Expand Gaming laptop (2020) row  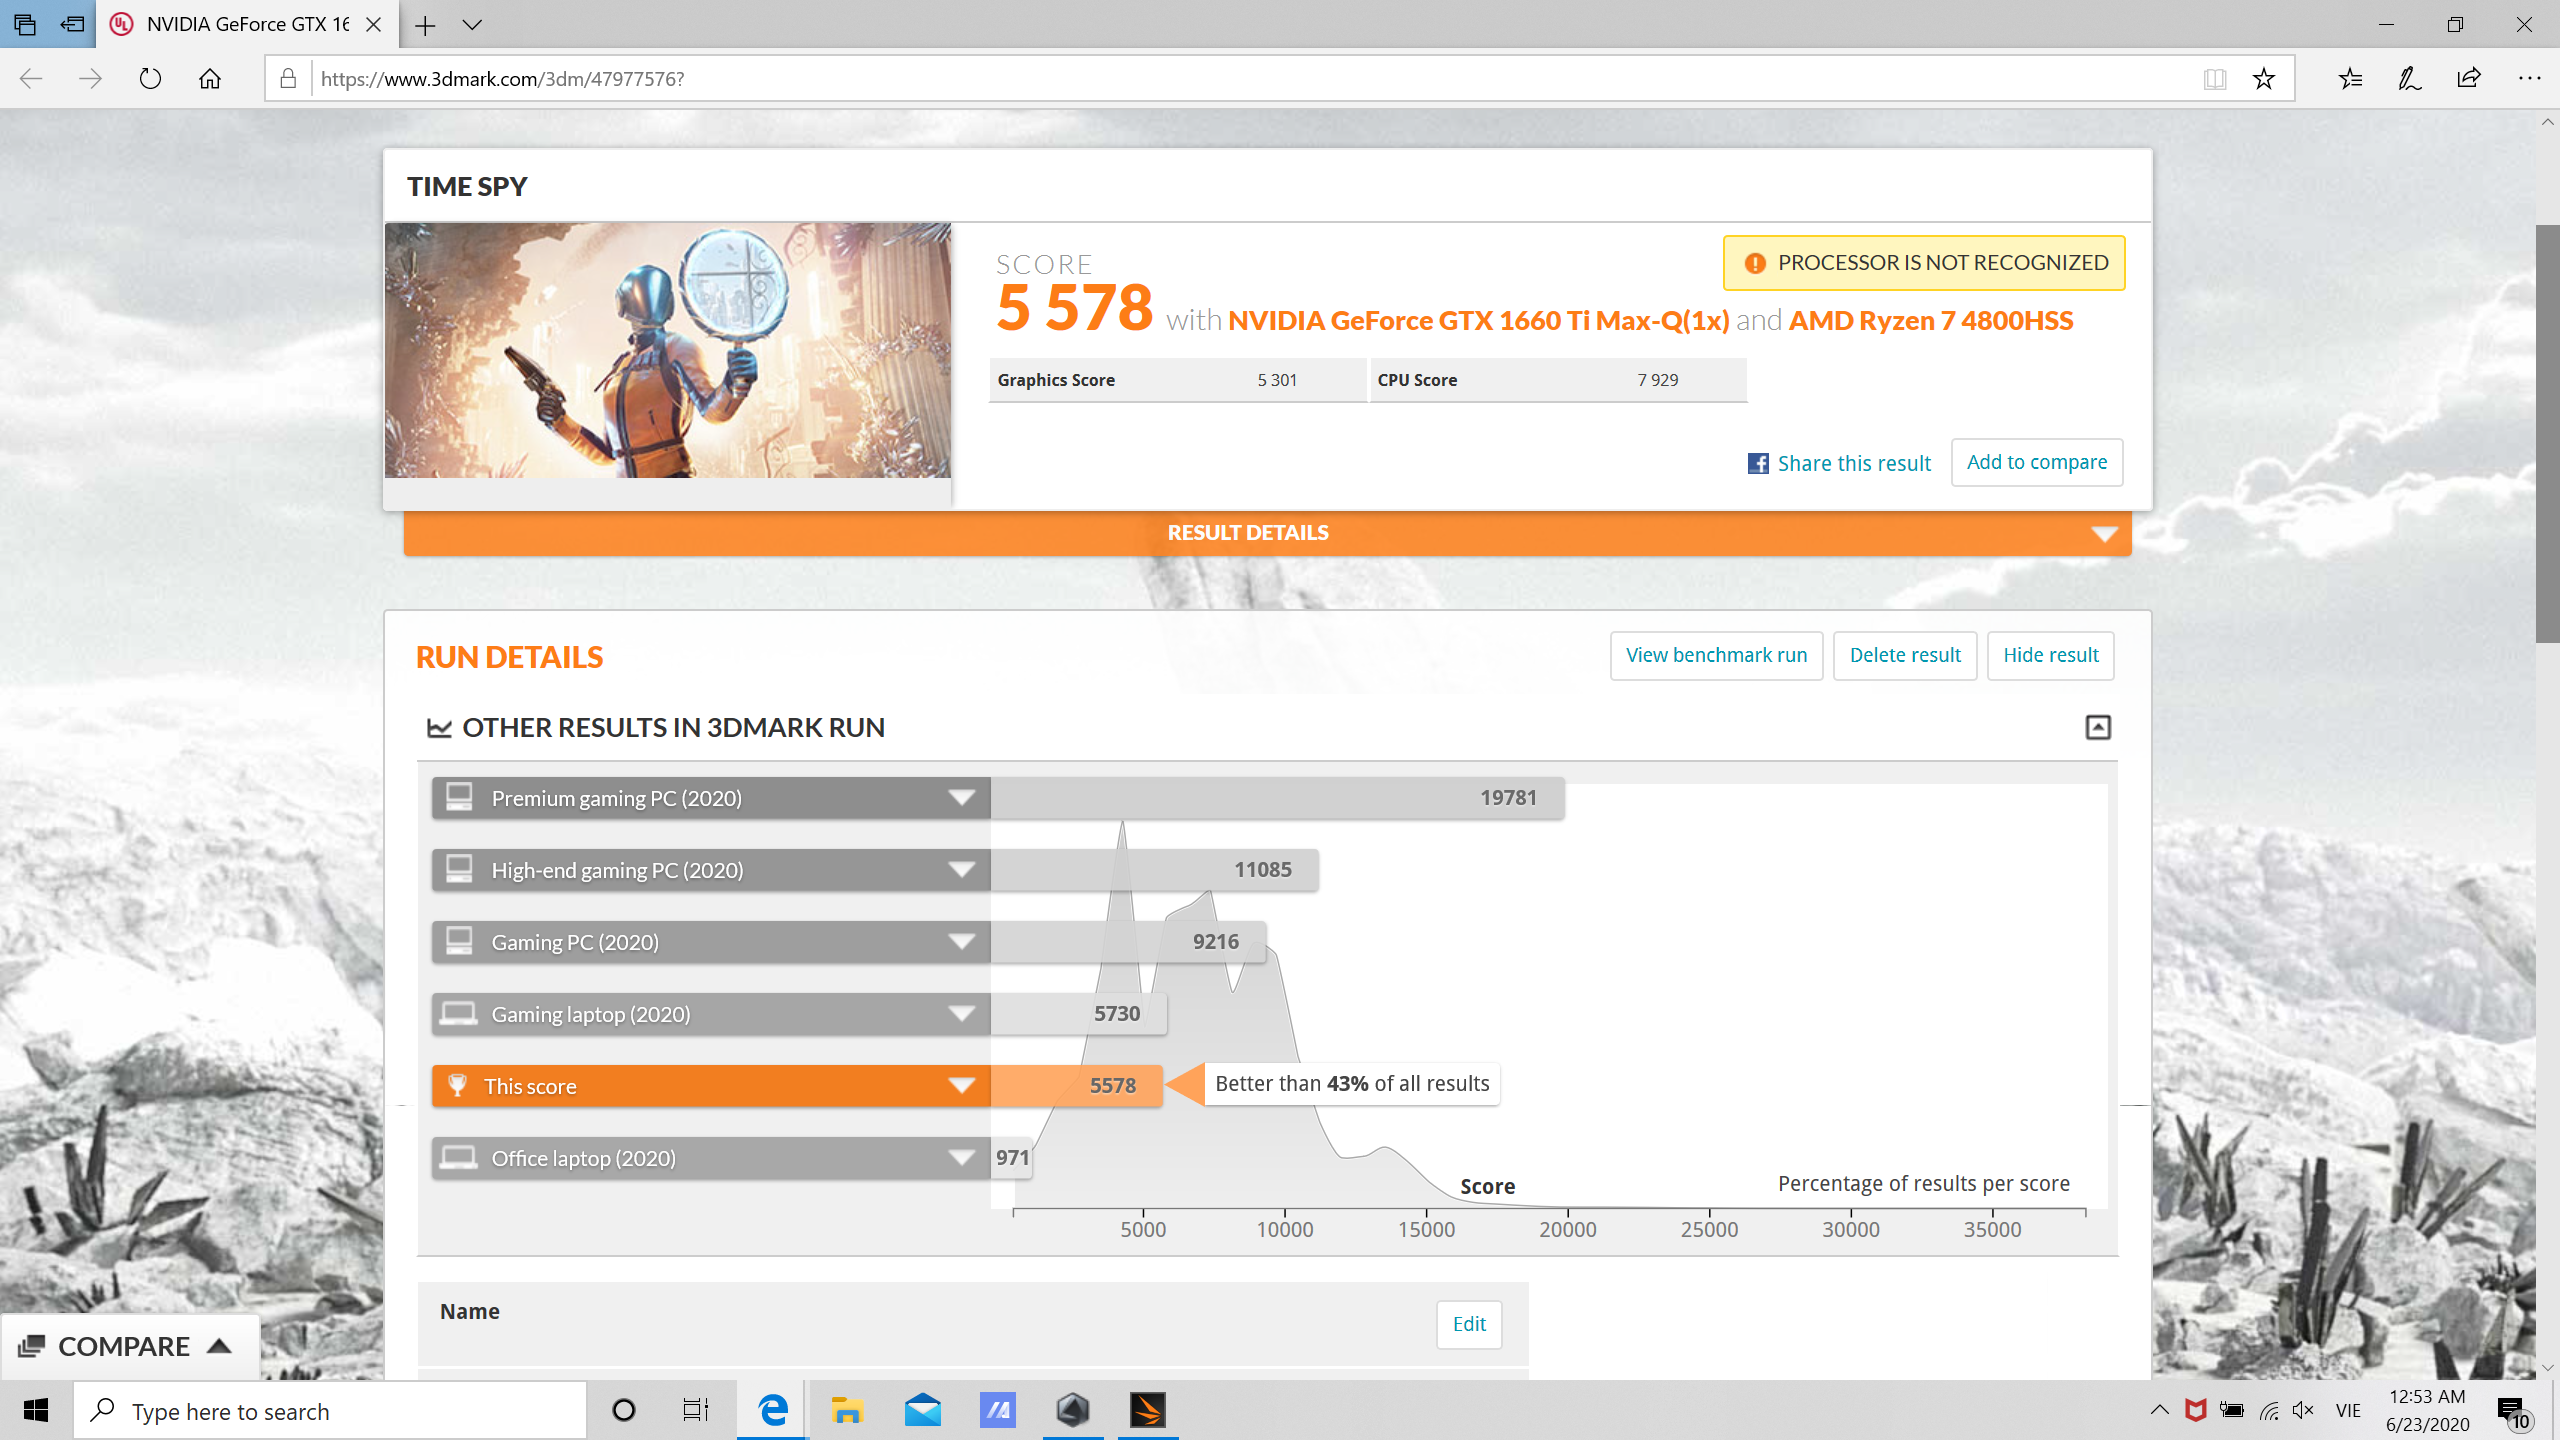click(x=711, y=1014)
